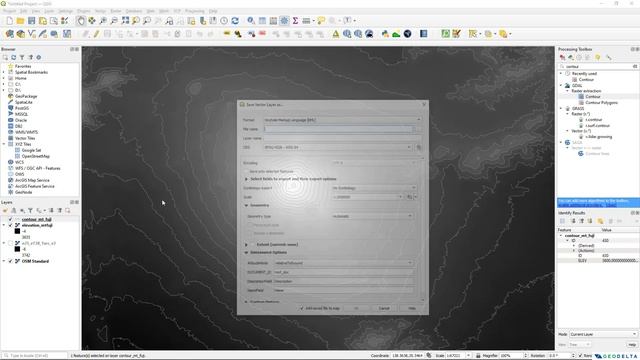Click the Browser panel refresh icon
This screenshot has height=360, width=640.
(x=13, y=58)
